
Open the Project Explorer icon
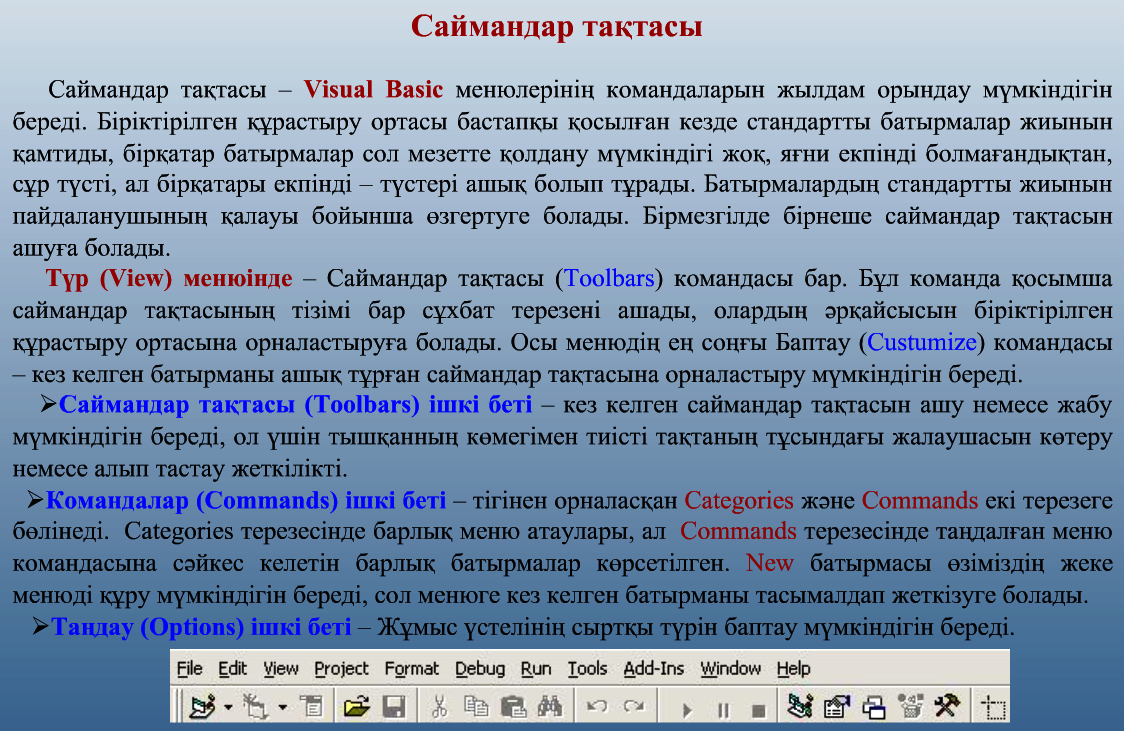pyautogui.click(x=800, y=707)
